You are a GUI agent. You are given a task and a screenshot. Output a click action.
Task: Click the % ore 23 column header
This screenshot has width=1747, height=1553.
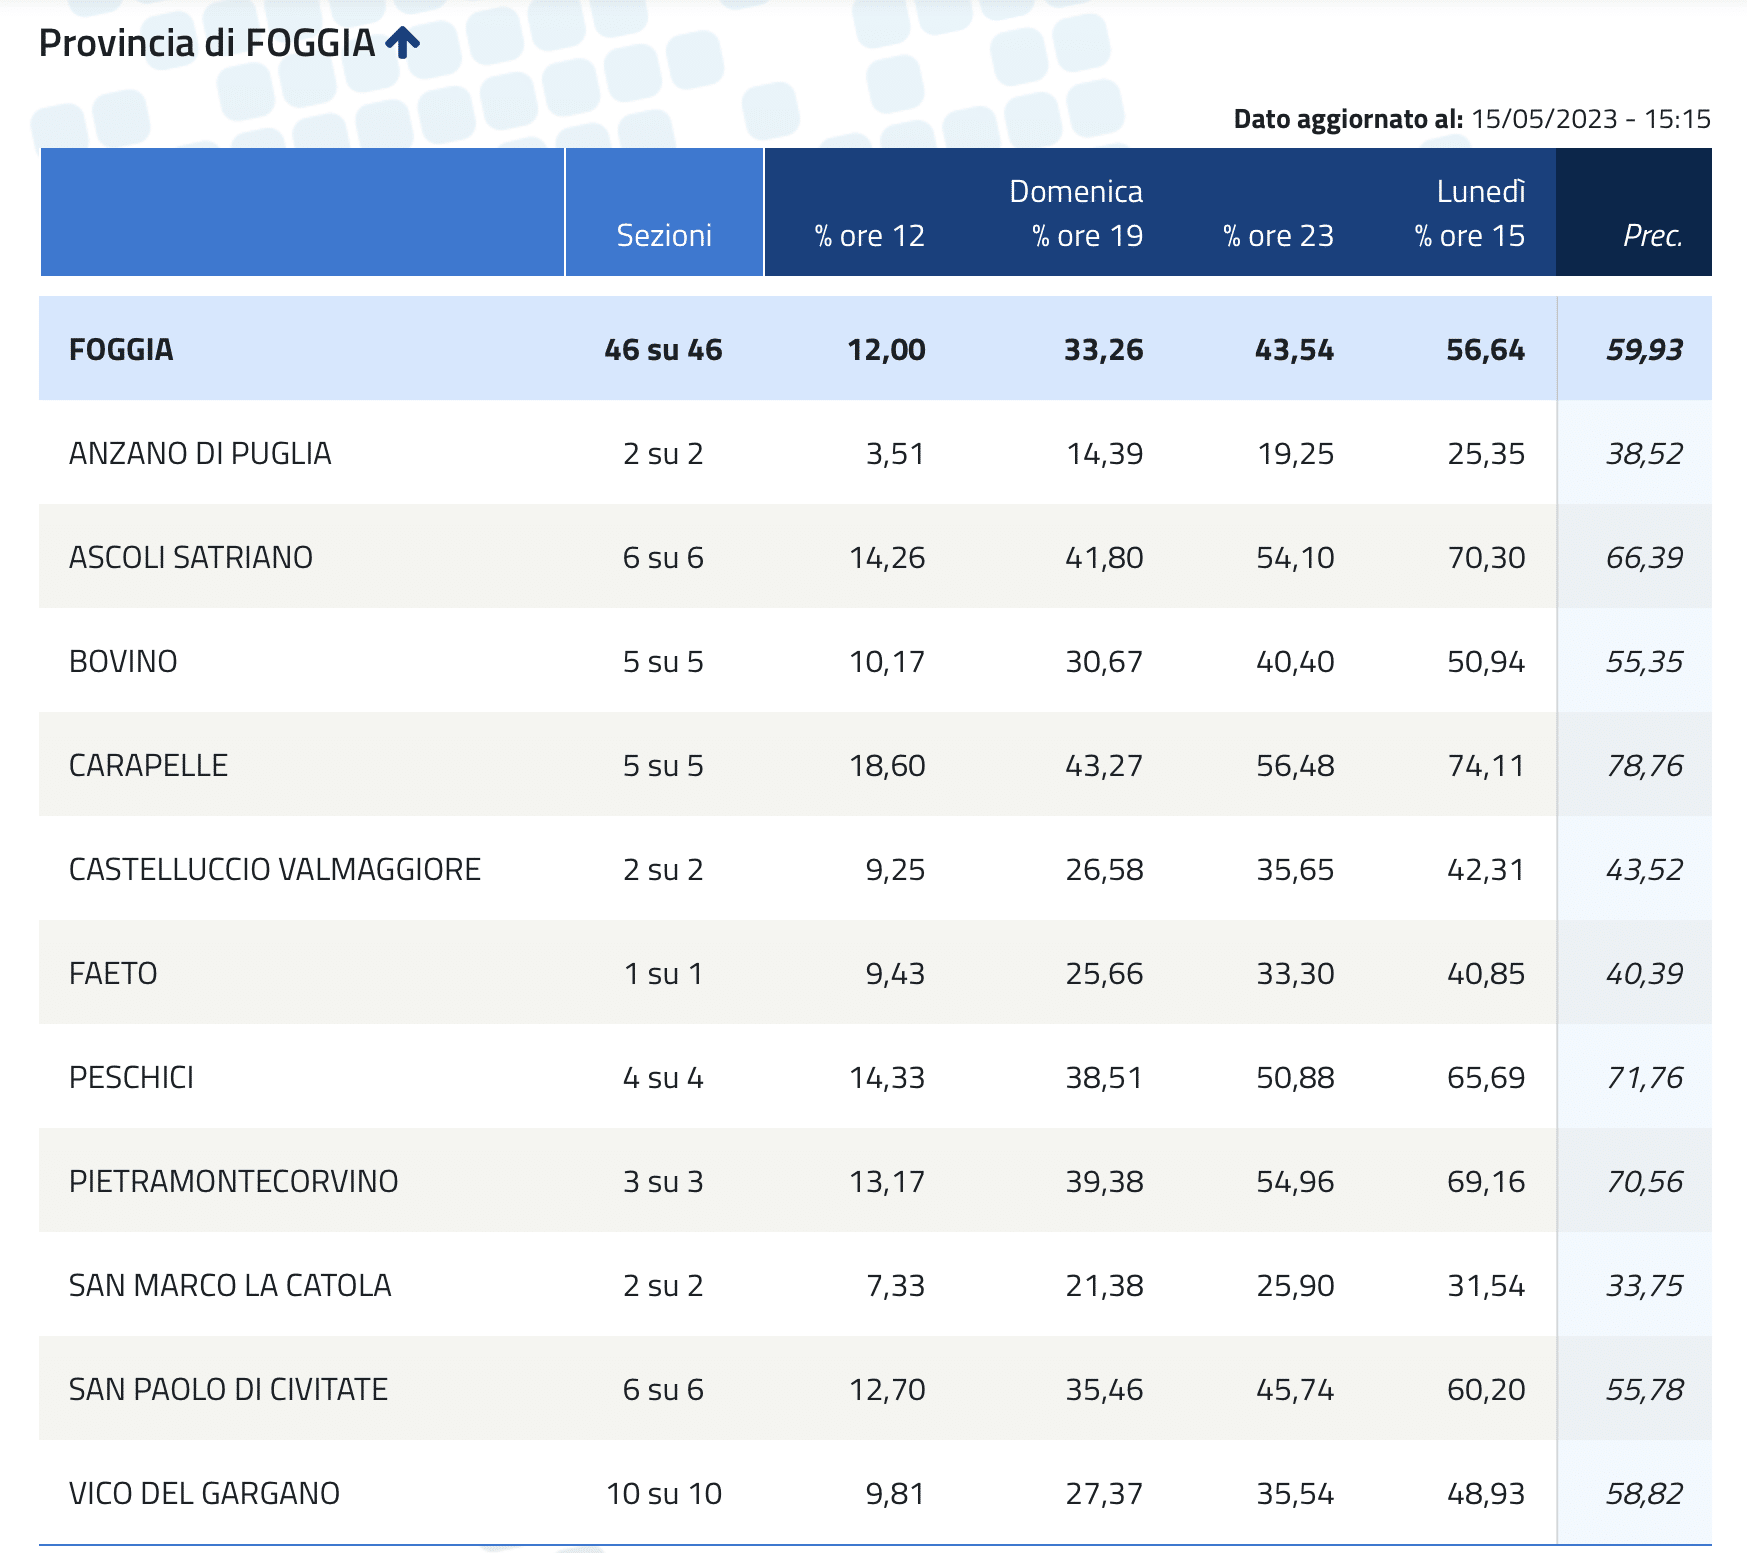(x=1278, y=235)
